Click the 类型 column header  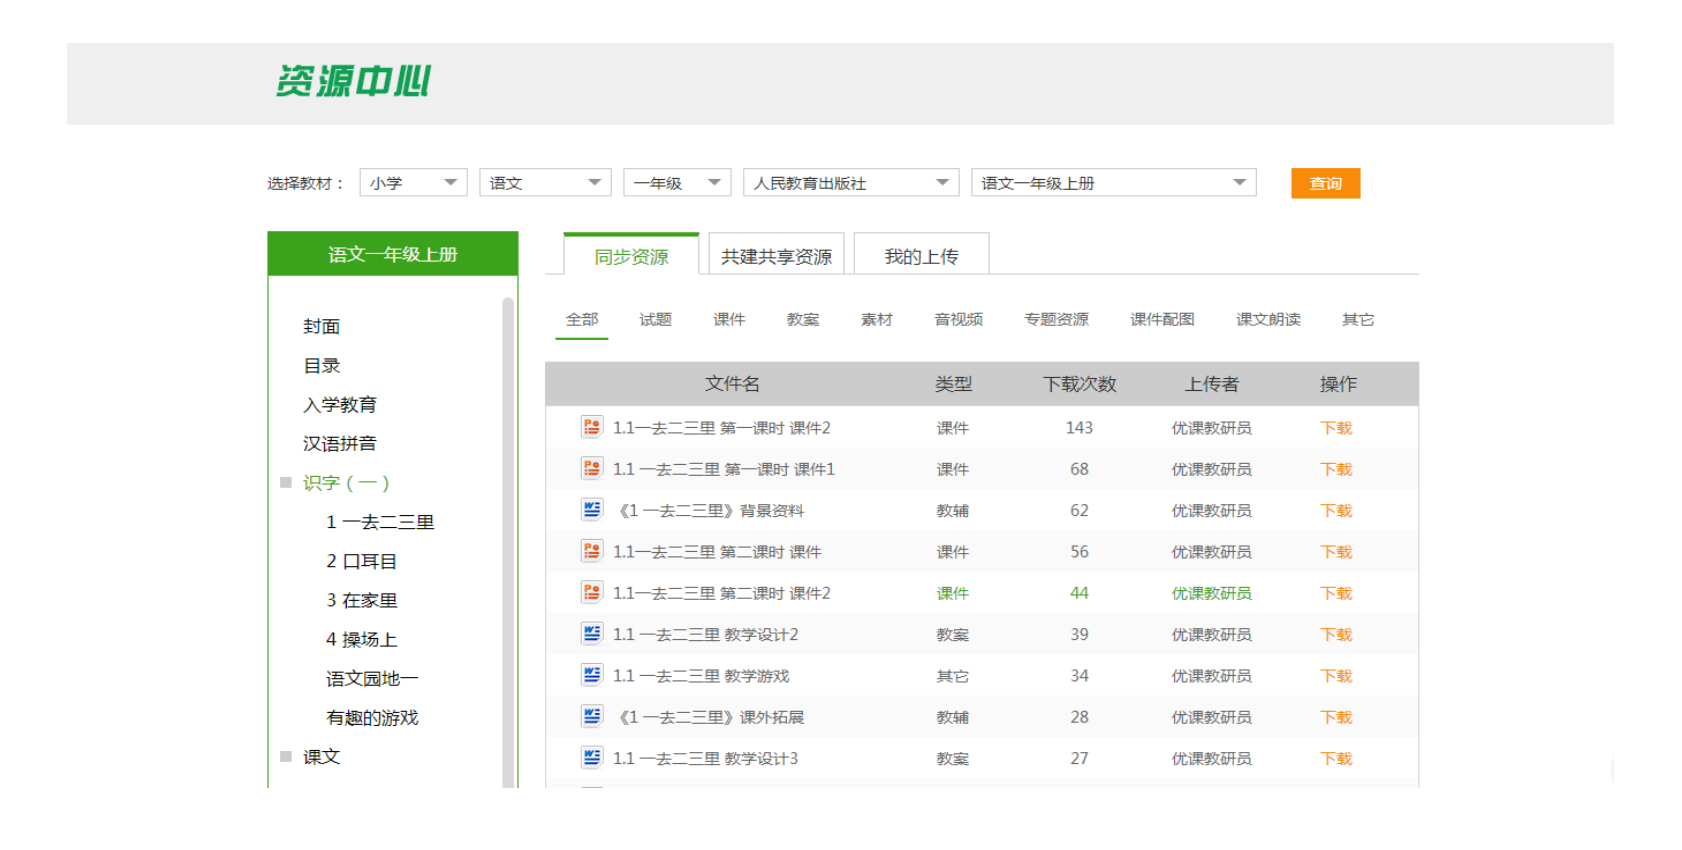(x=953, y=384)
